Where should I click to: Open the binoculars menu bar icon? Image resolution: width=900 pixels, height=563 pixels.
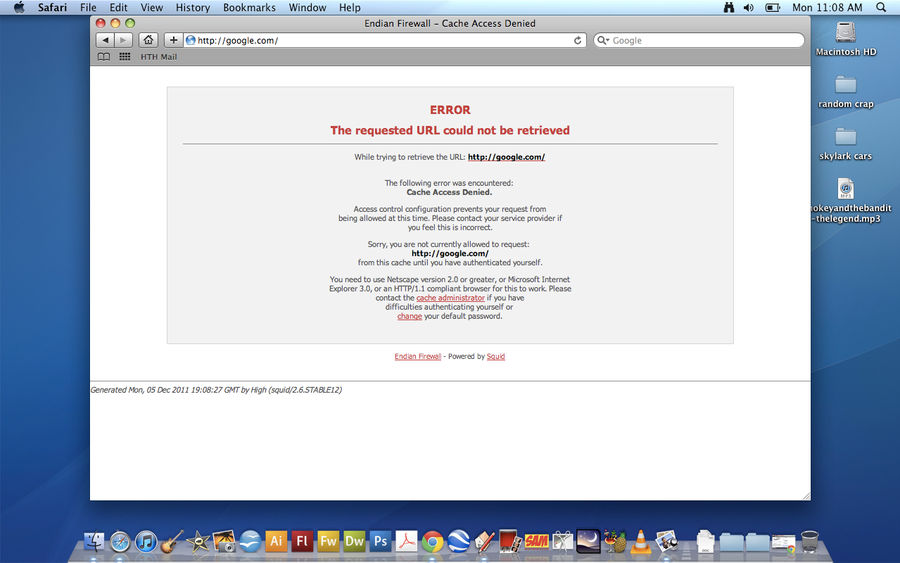click(729, 7)
